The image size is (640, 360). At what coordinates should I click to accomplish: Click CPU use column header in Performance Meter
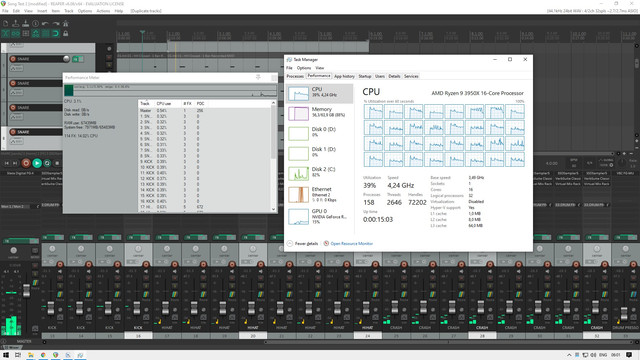pyautogui.click(x=164, y=104)
